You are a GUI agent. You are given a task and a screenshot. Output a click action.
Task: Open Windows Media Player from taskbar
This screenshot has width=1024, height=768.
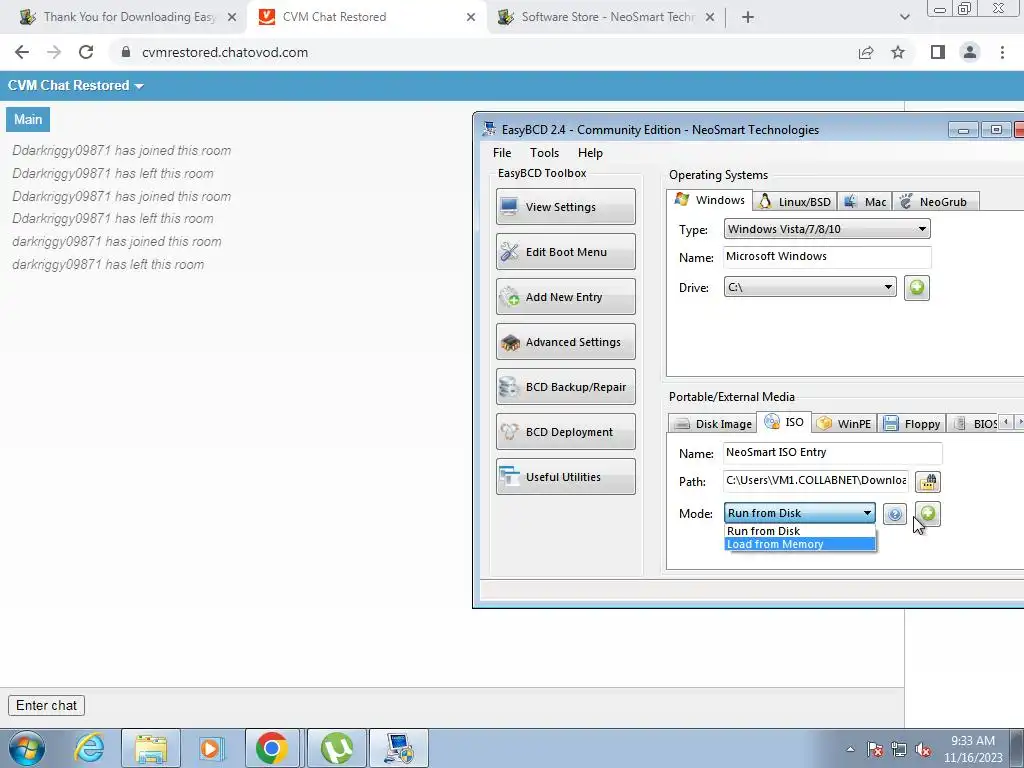210,748
